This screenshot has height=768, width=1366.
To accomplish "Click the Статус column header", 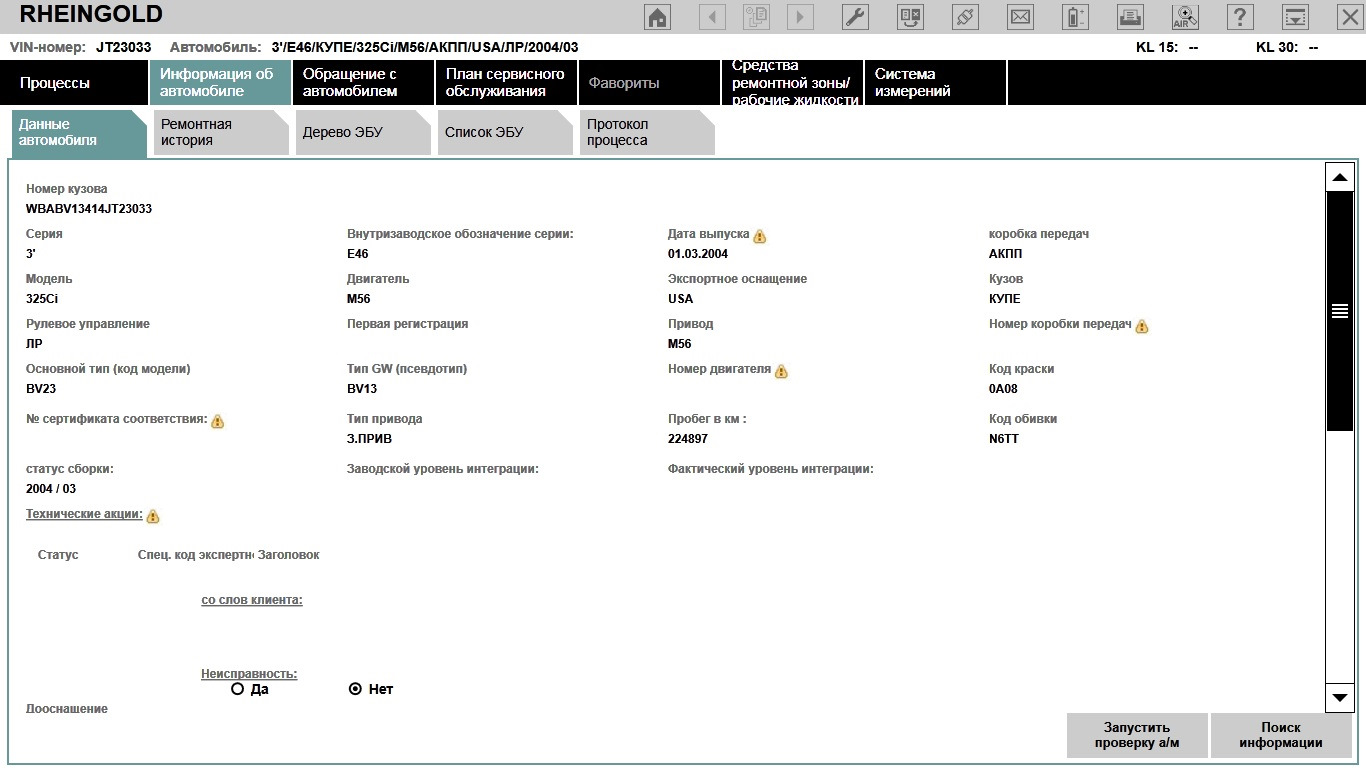I will point(58,555).
